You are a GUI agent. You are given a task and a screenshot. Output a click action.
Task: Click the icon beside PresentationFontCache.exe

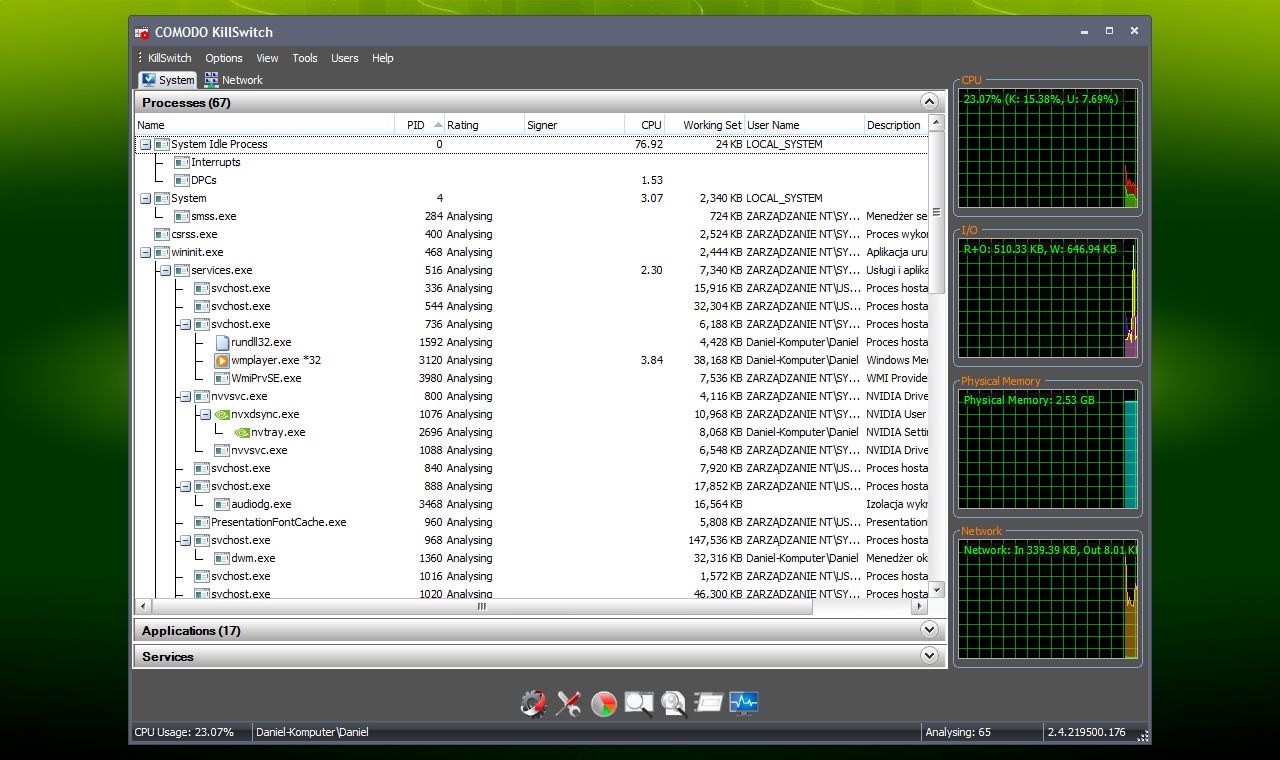click(x=202, y=522)
